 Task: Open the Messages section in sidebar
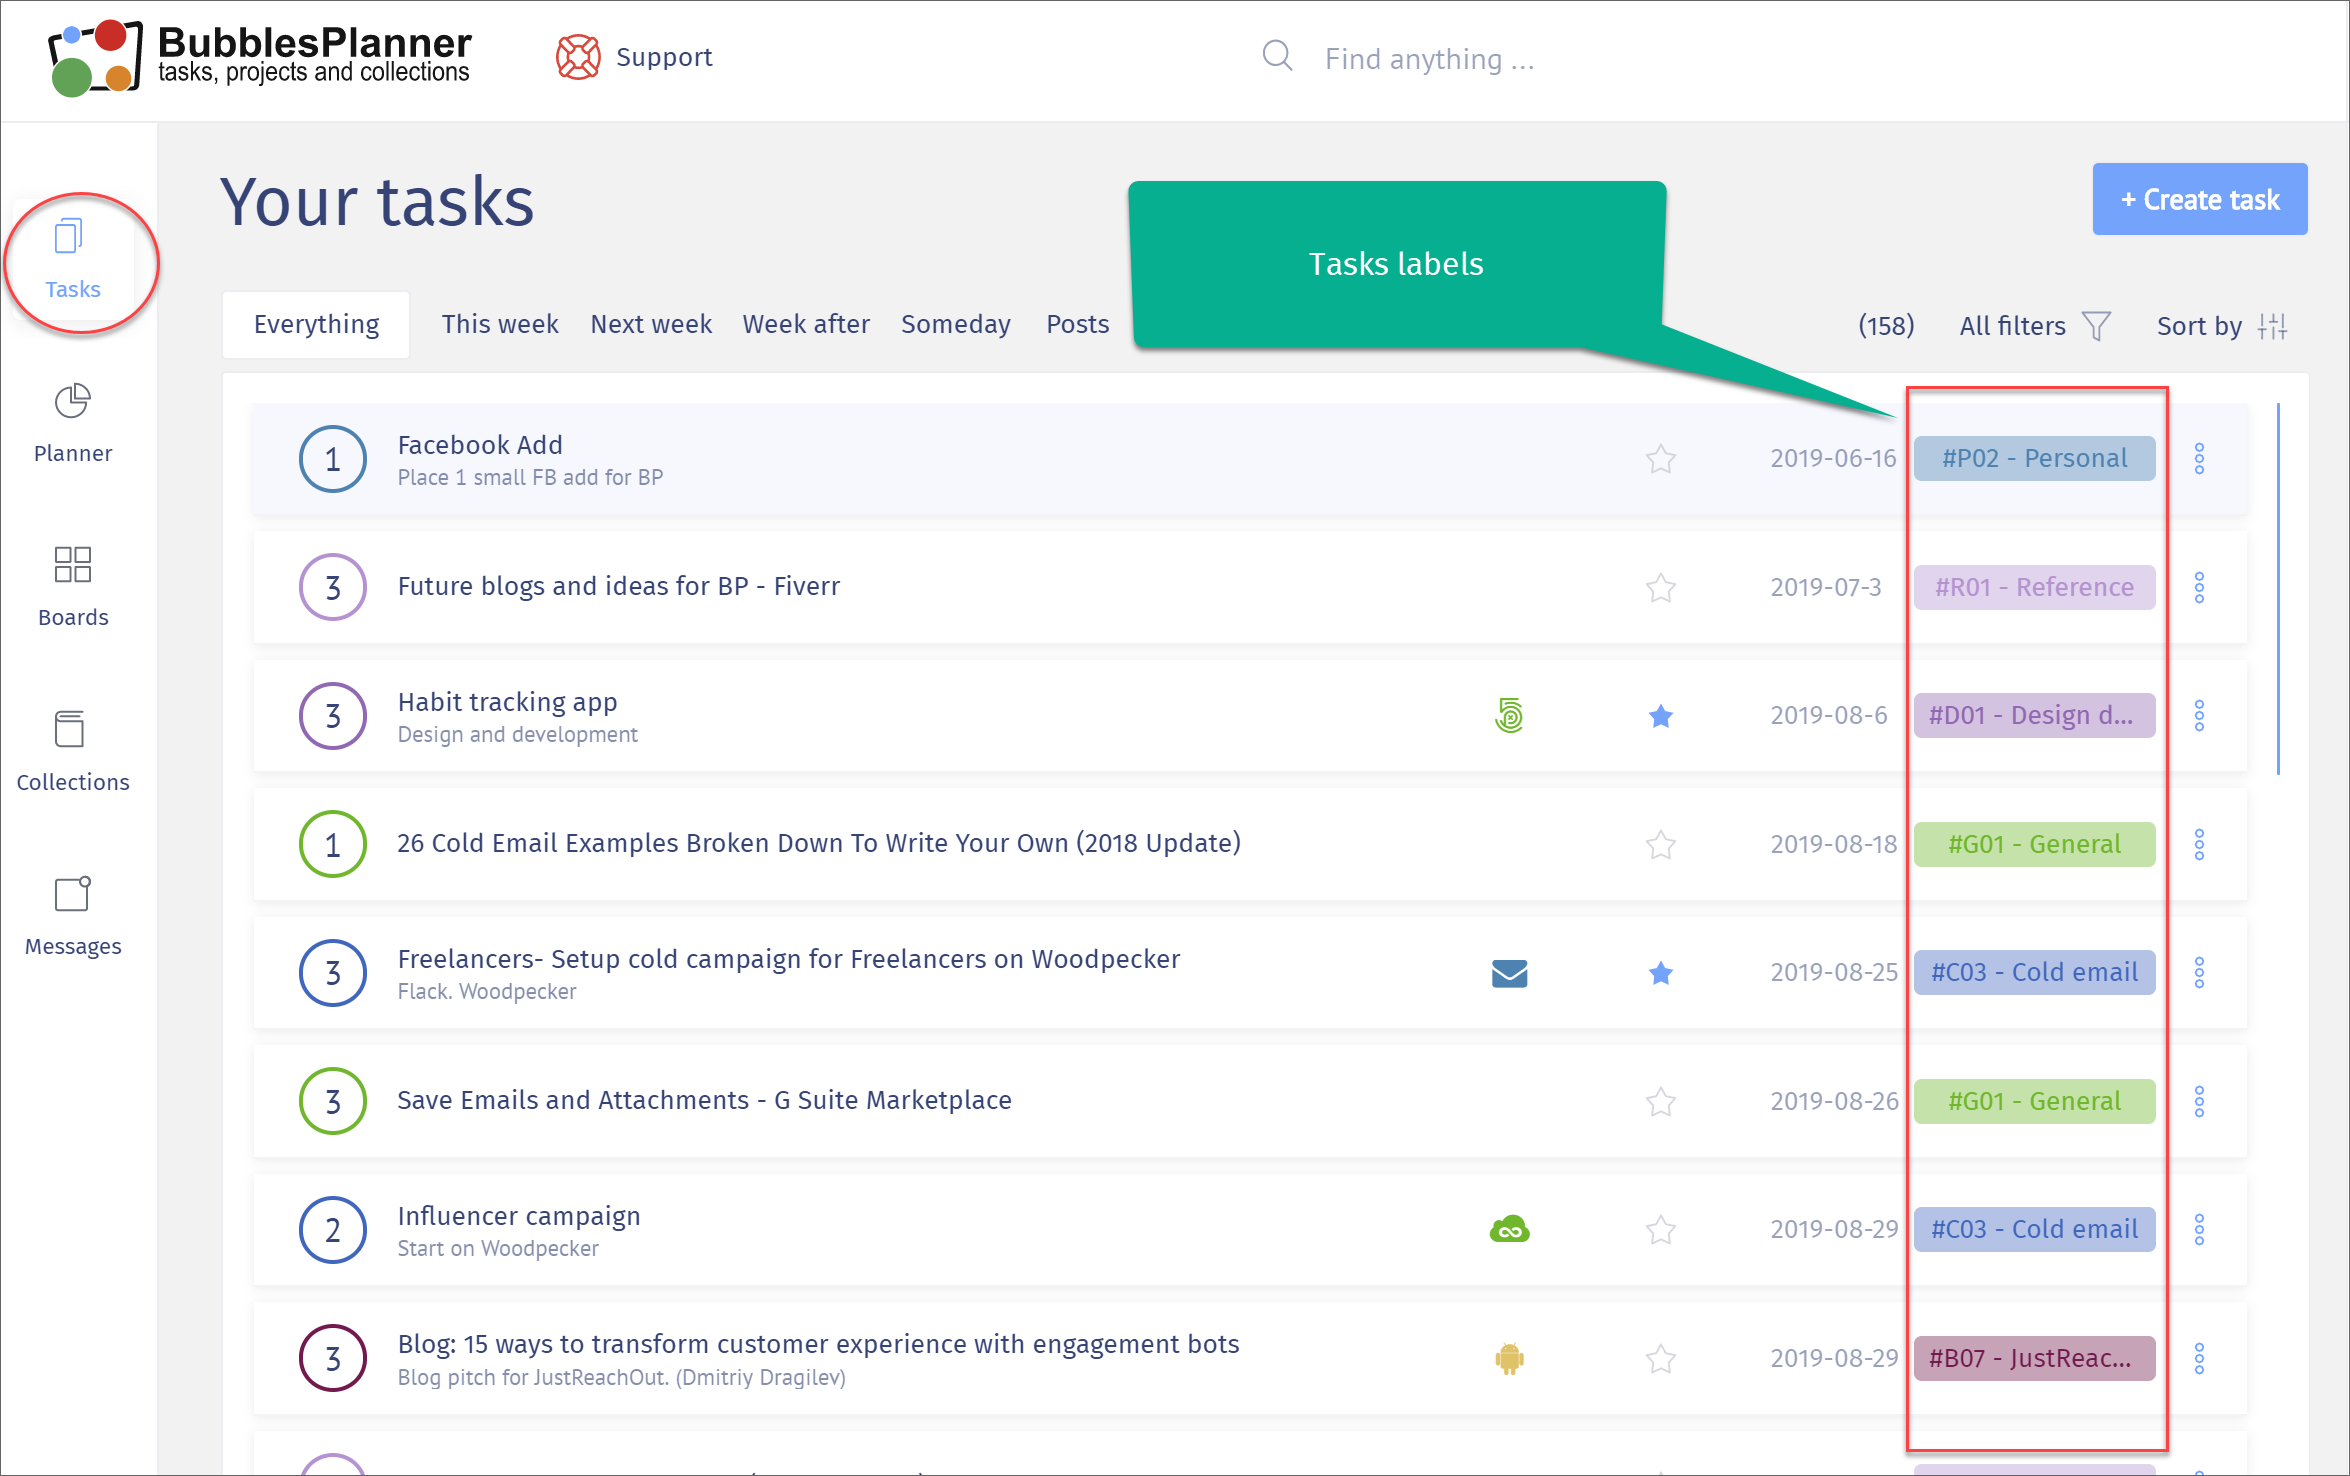coord(73,917)
